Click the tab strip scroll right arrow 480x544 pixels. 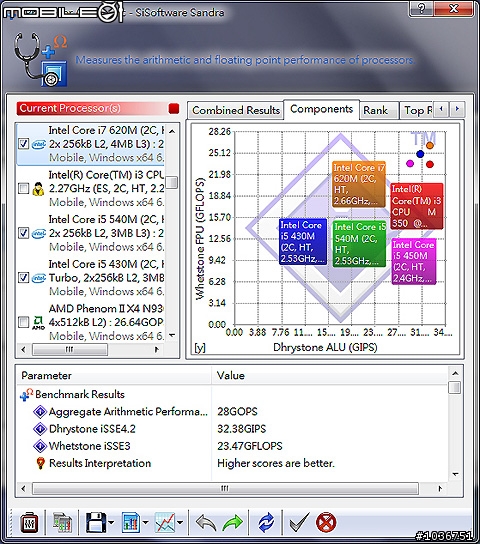tap(457, 109)
